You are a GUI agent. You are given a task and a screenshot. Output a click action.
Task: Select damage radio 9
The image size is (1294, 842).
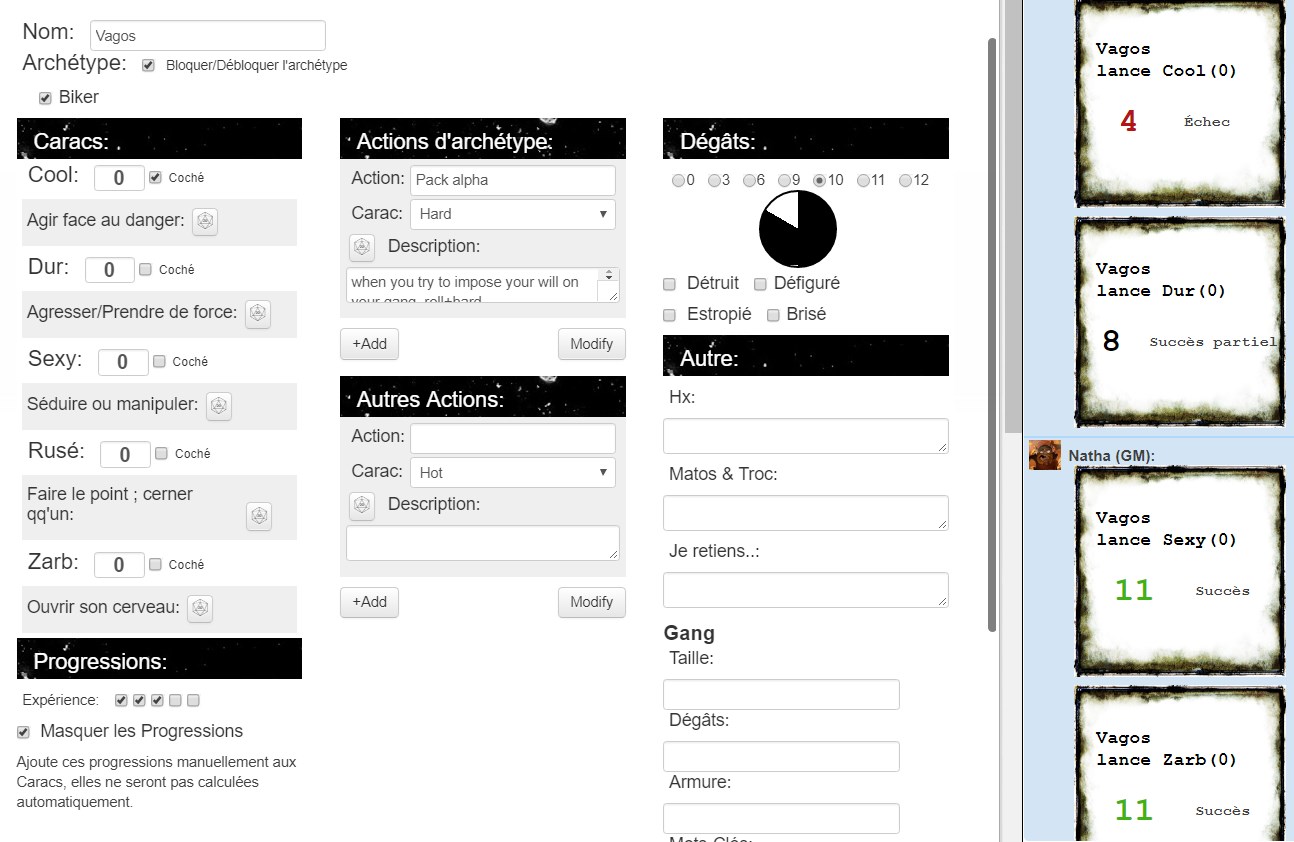pos(784,181)
